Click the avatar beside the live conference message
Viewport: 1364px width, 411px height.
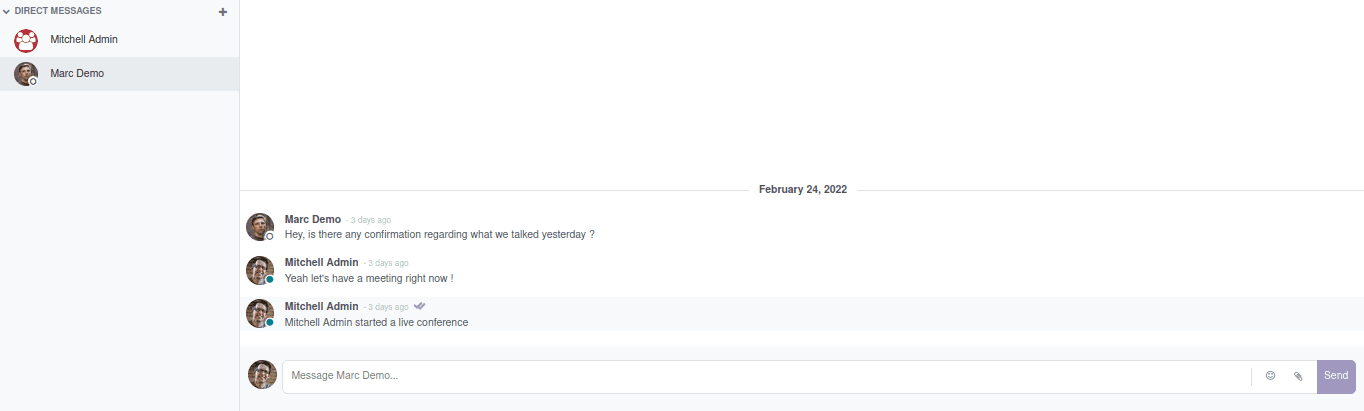260,314
